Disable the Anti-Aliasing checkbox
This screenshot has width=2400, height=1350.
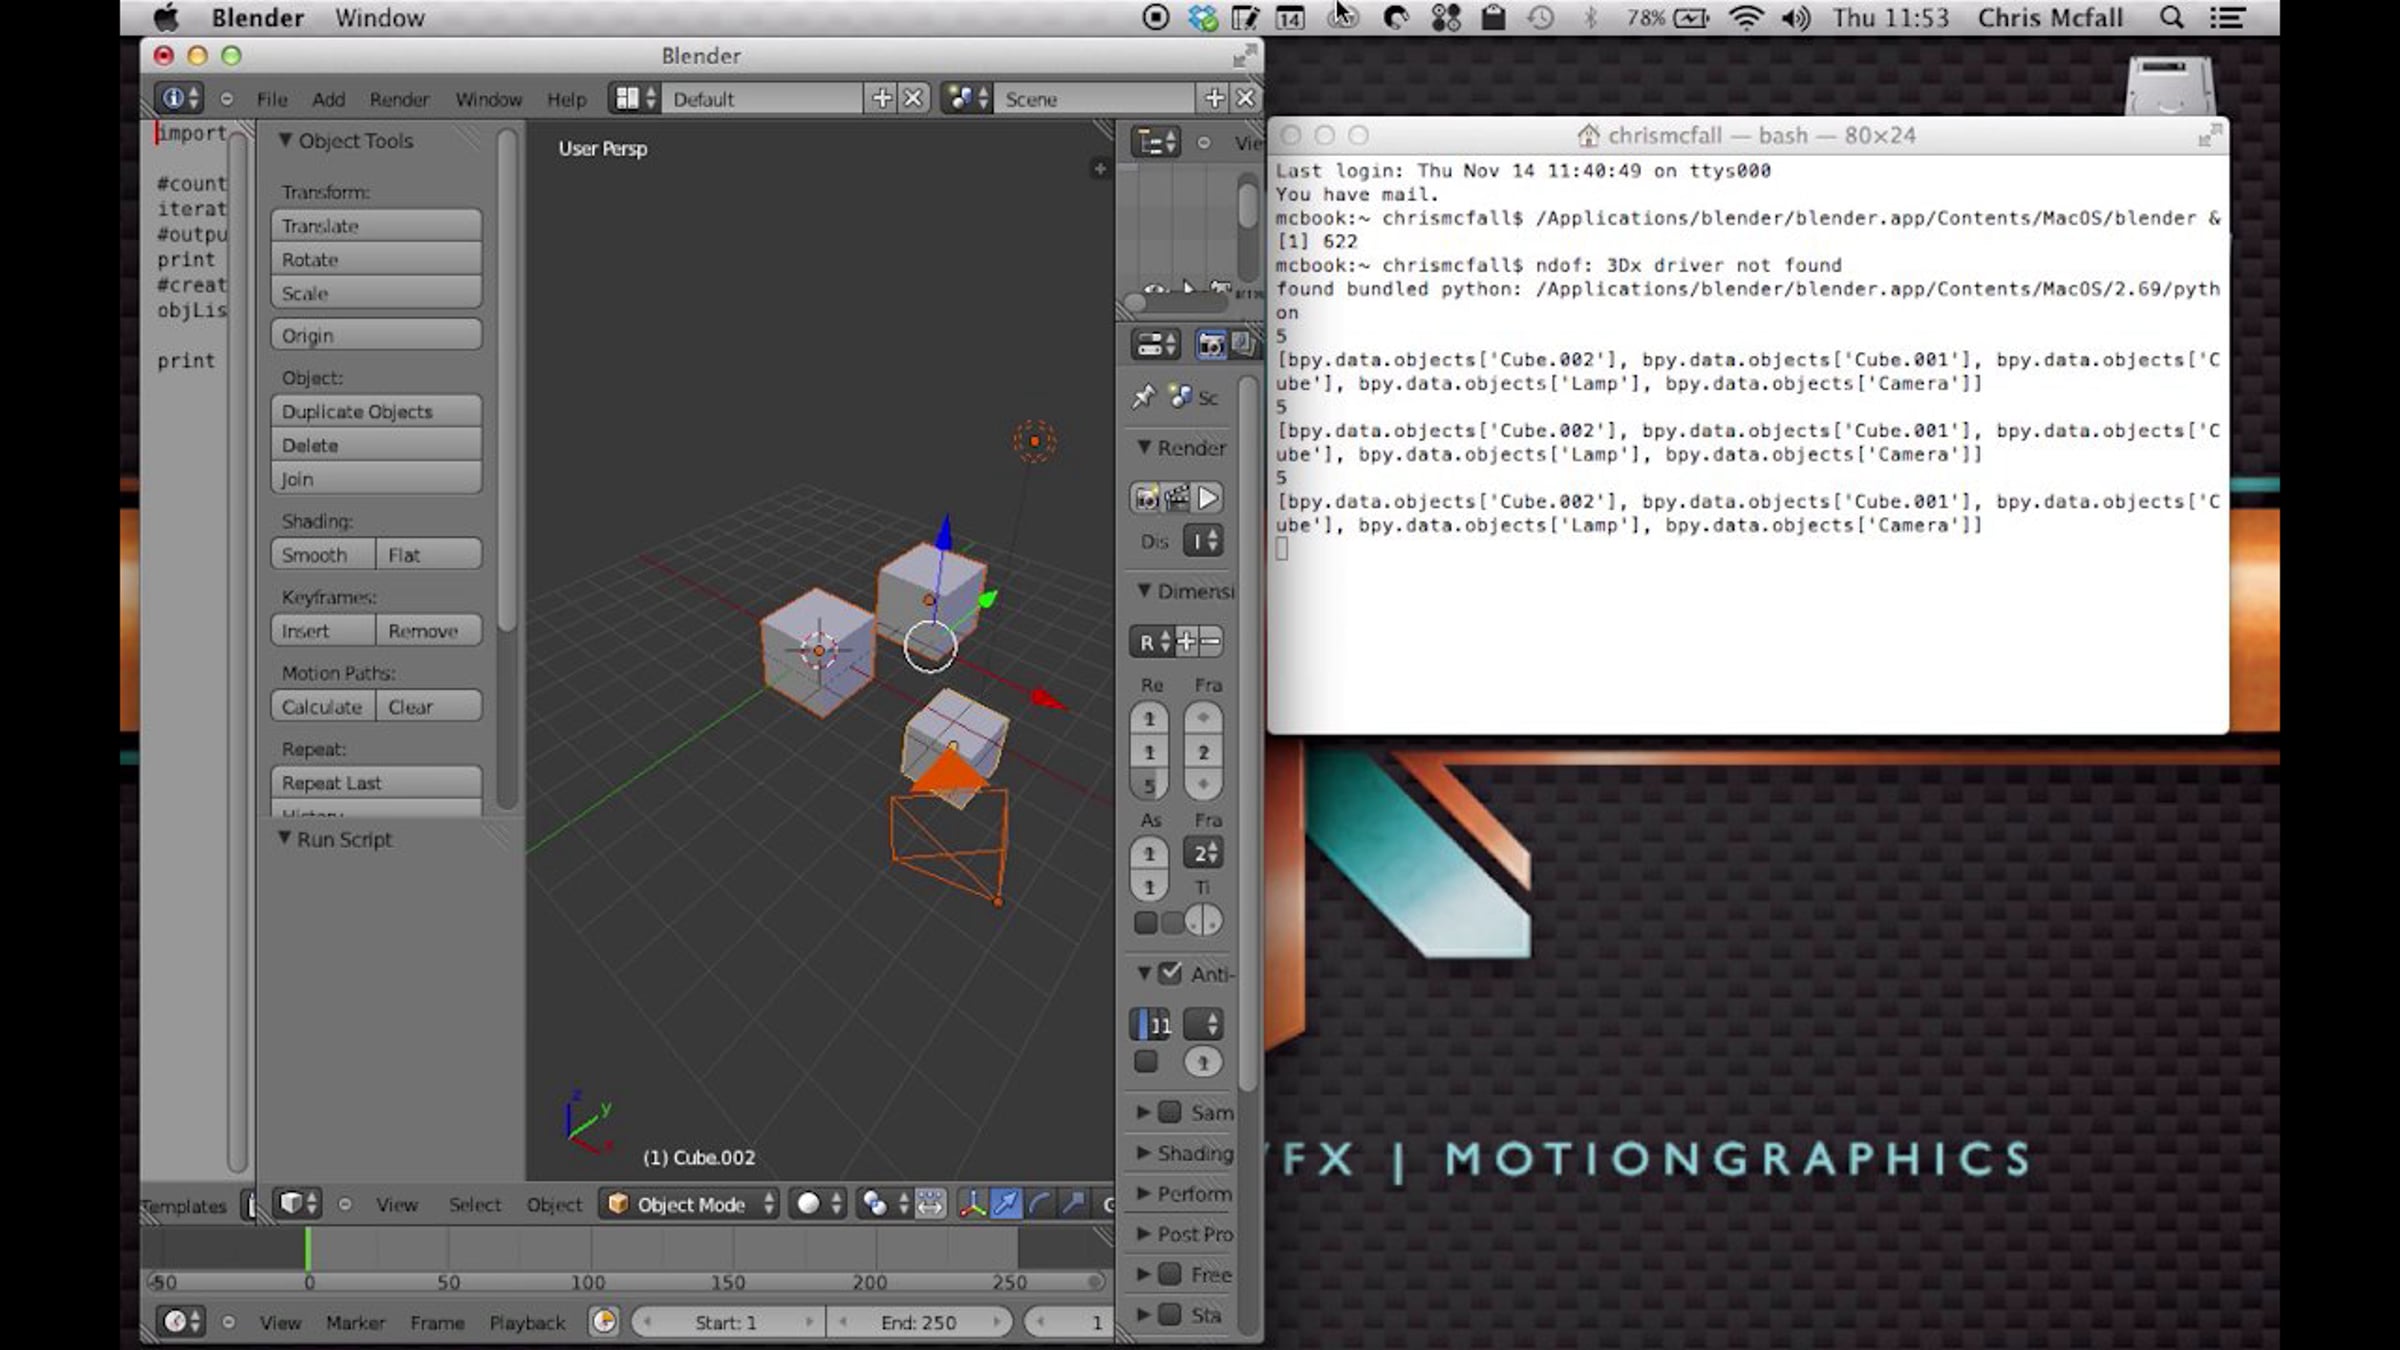tap(1170, 973)
